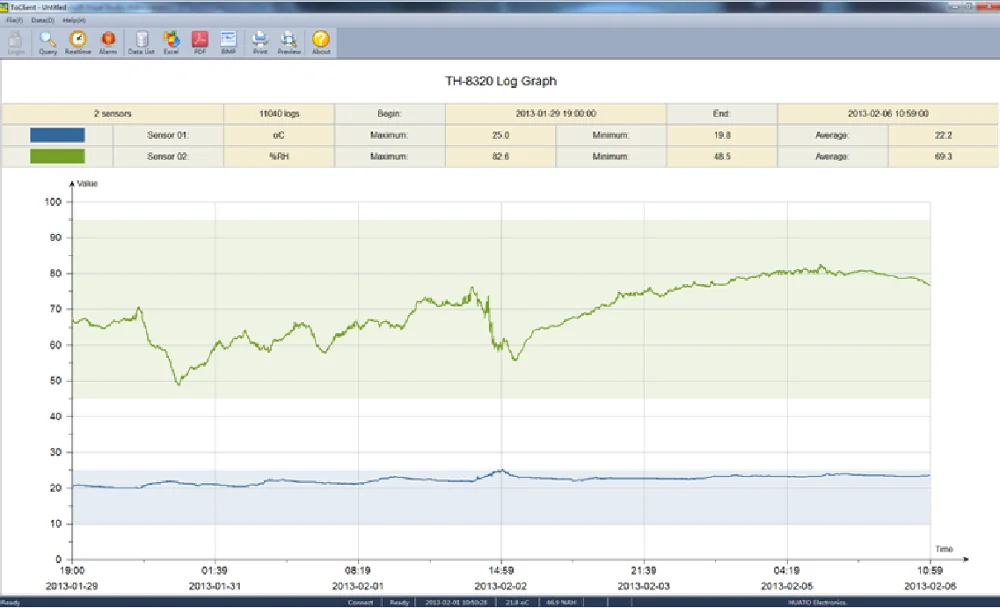Screen dimensions: 1000x608
Task: Open the File menu
Action: [x=12, y=20]
